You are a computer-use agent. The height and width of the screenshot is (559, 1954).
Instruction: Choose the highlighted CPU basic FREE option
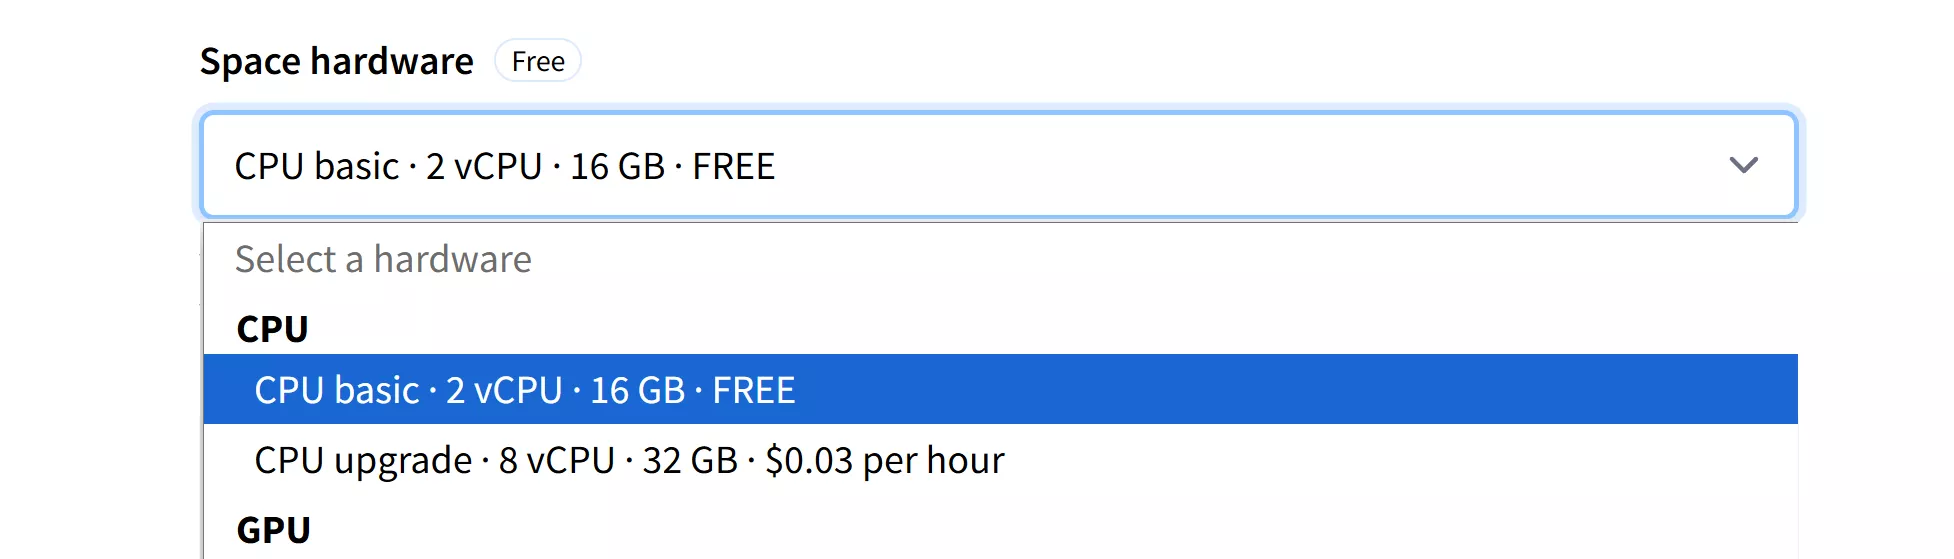point(525,390)
